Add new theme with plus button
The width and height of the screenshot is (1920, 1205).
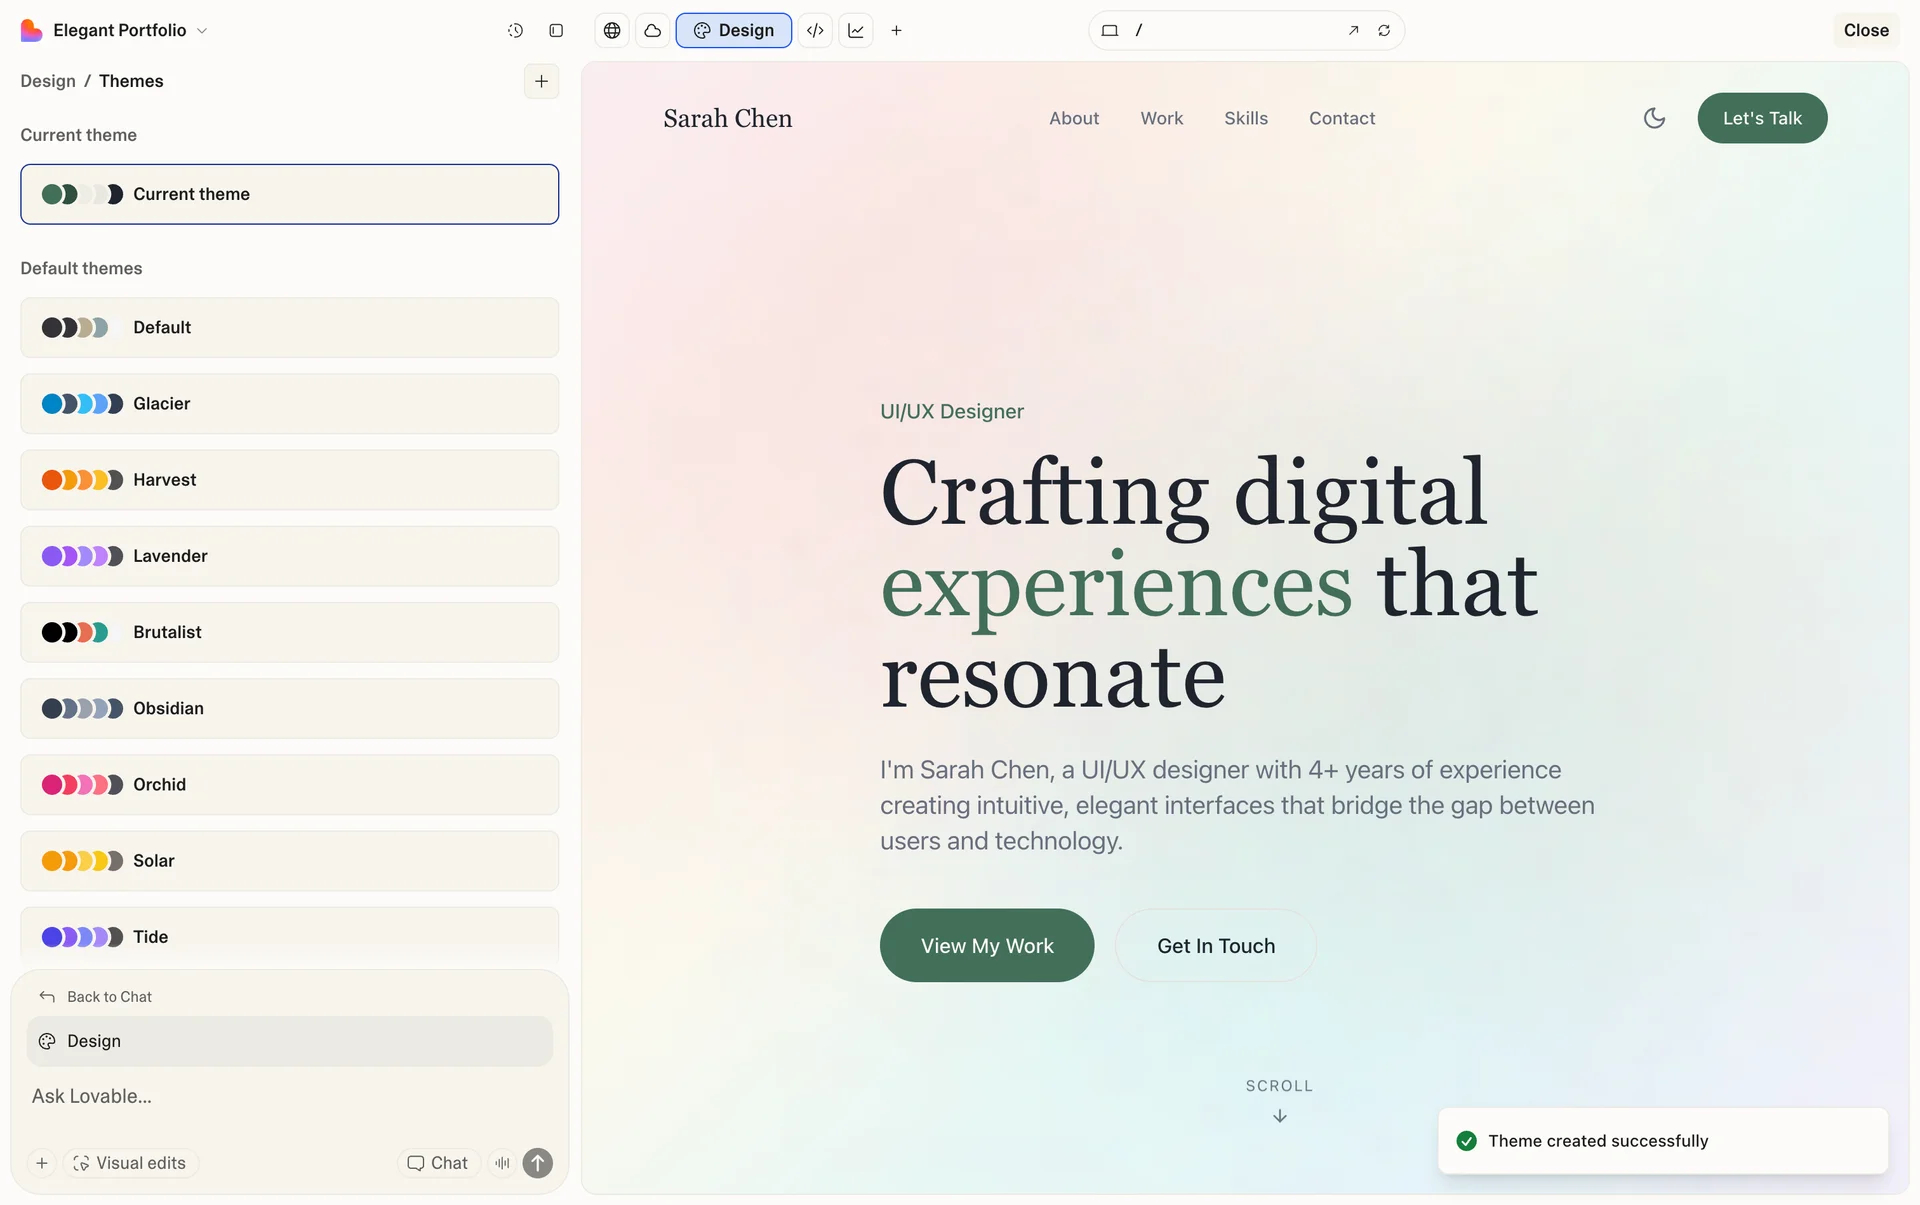point(541,81)
